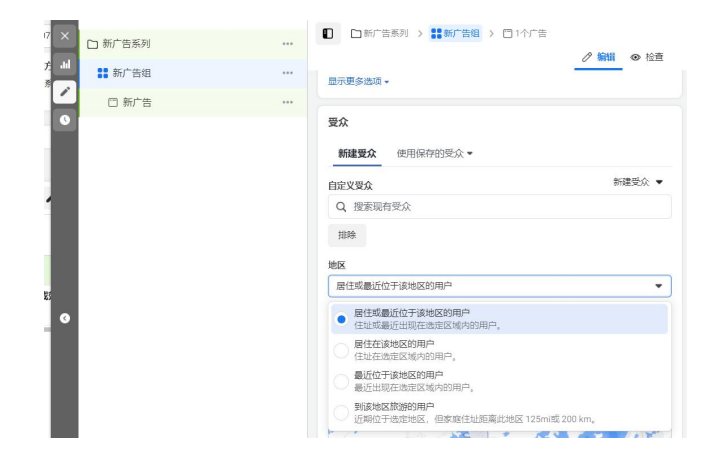Choose 到该地区旅游的用户 radio option
This screenshot has width=727, height=461.
[x=342, y=412]
